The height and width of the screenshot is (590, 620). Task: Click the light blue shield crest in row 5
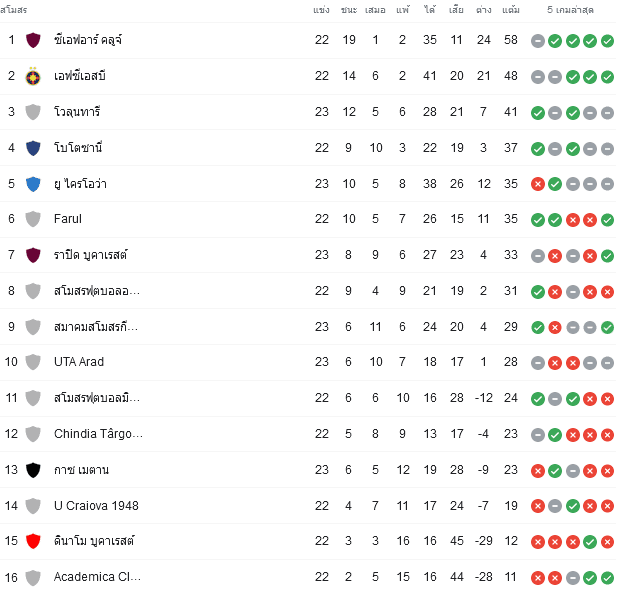coord(33,184)
